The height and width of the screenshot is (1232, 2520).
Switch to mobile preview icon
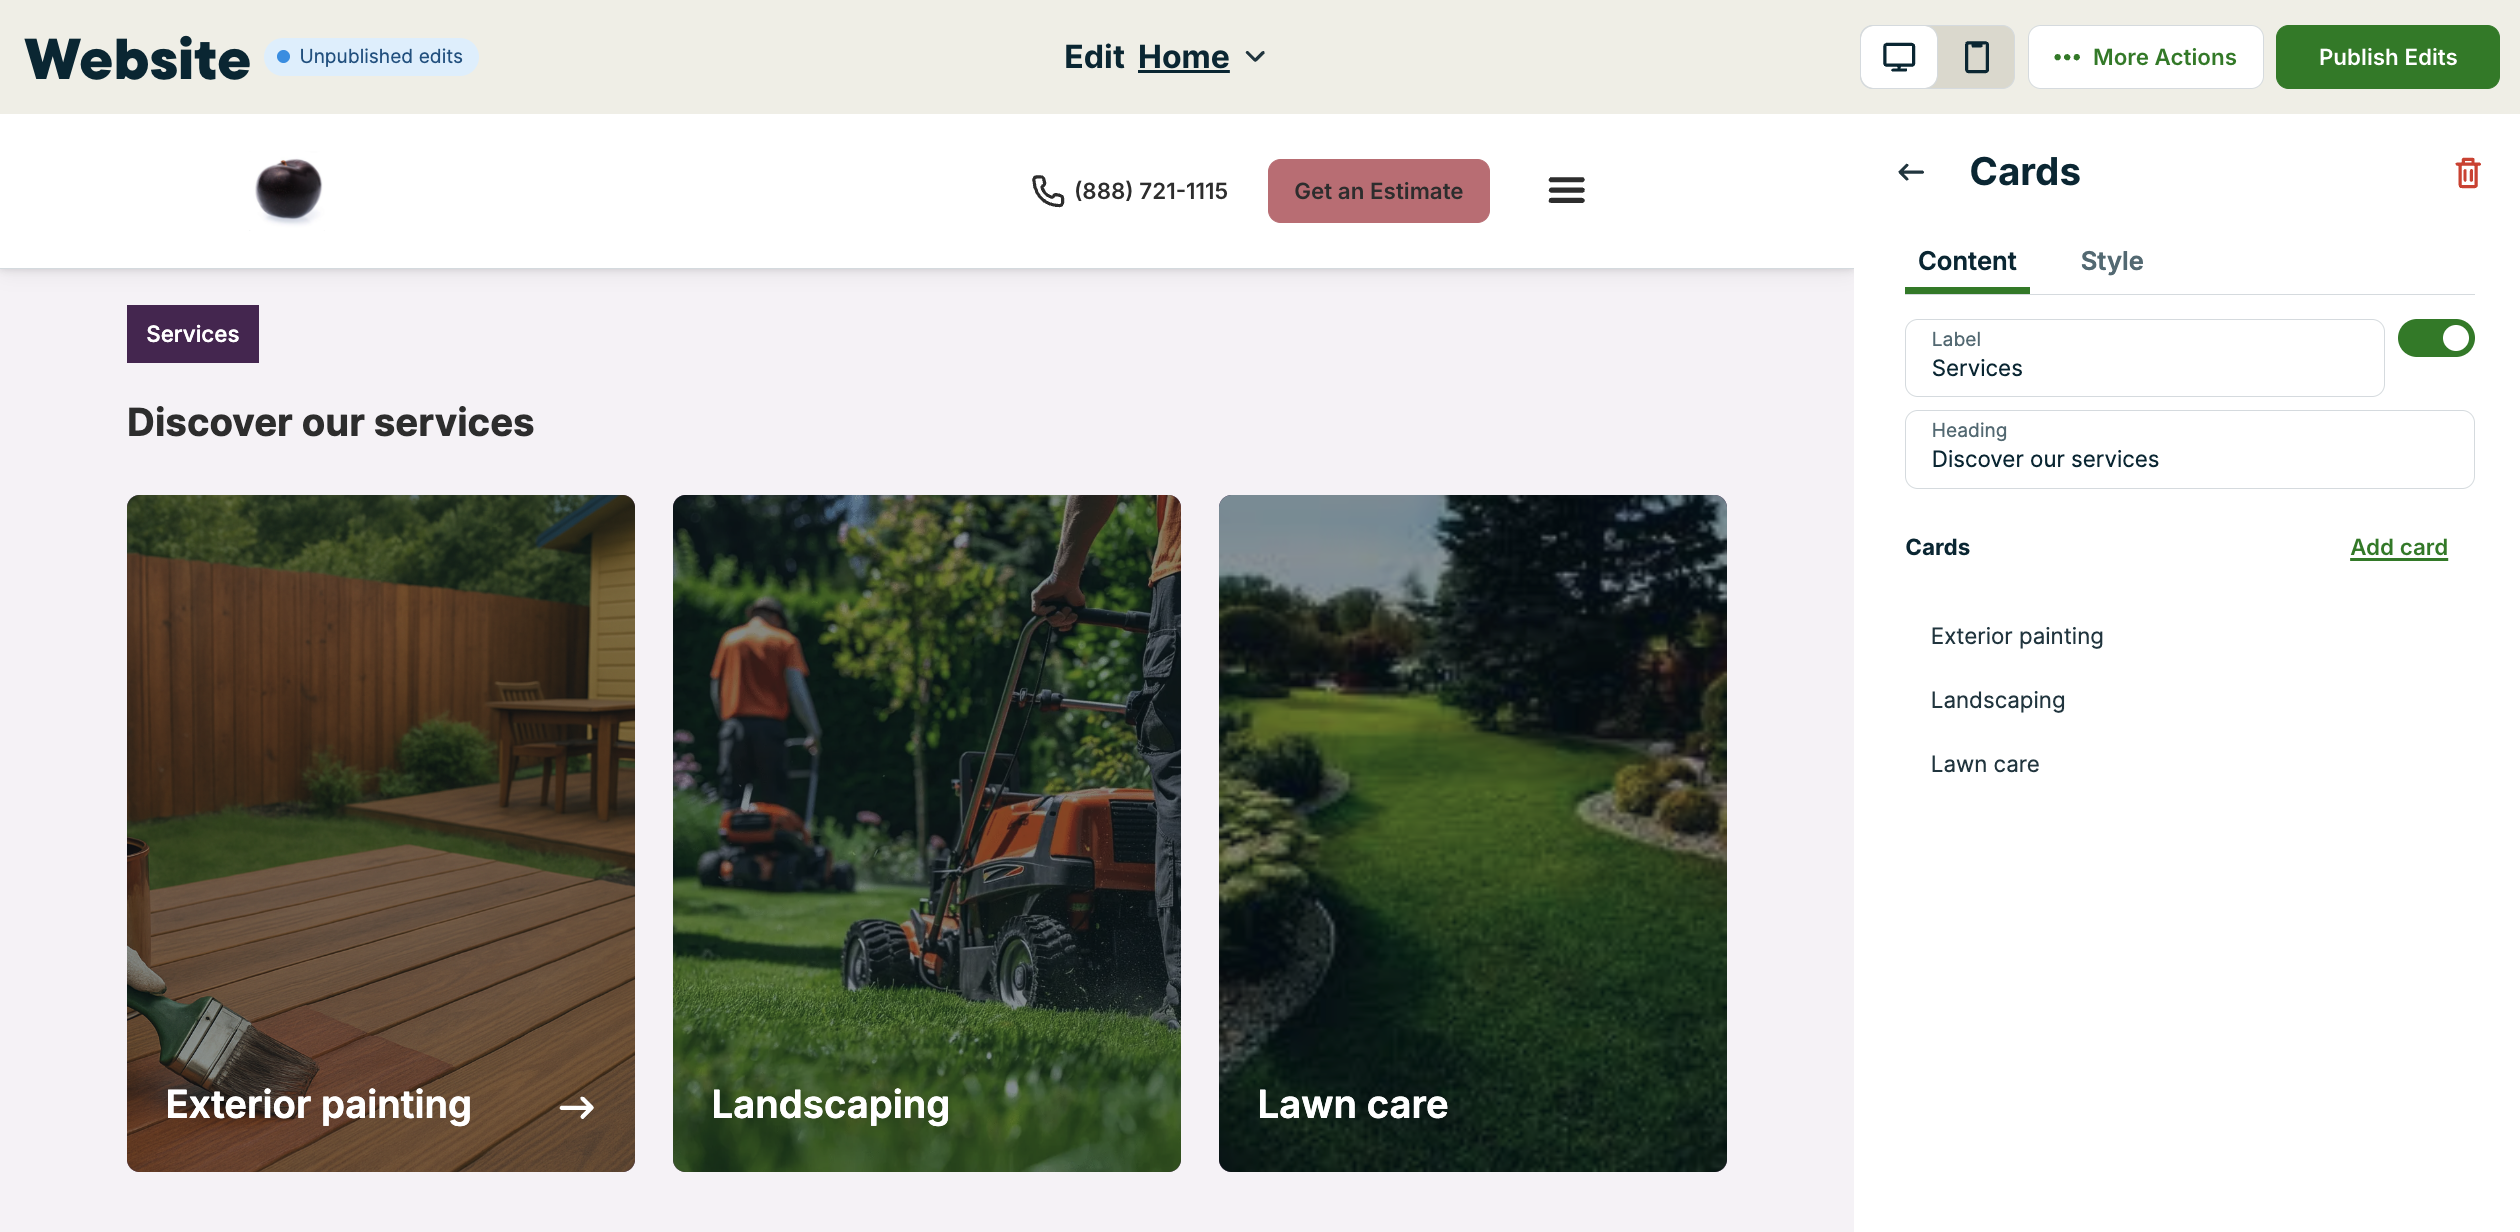(x=1976, y=57)
